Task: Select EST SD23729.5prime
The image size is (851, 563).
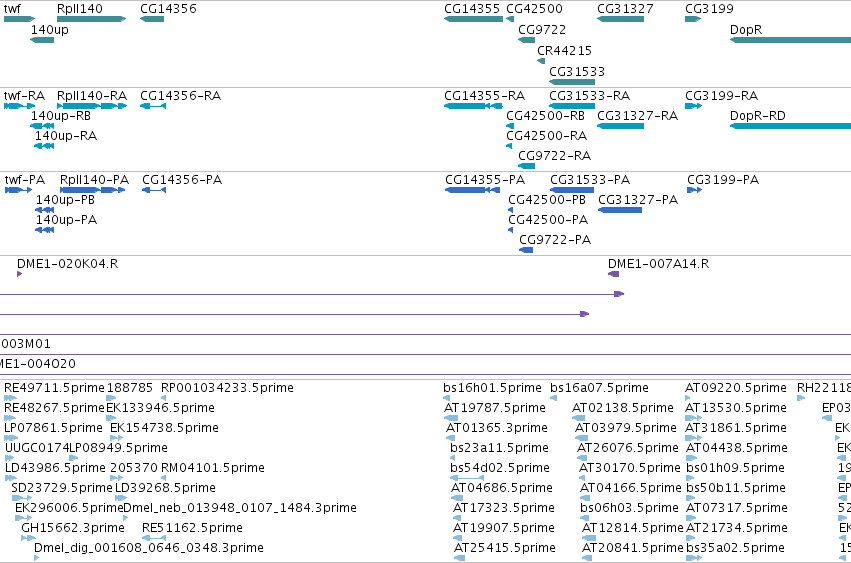Action: [x=61, y=488]
